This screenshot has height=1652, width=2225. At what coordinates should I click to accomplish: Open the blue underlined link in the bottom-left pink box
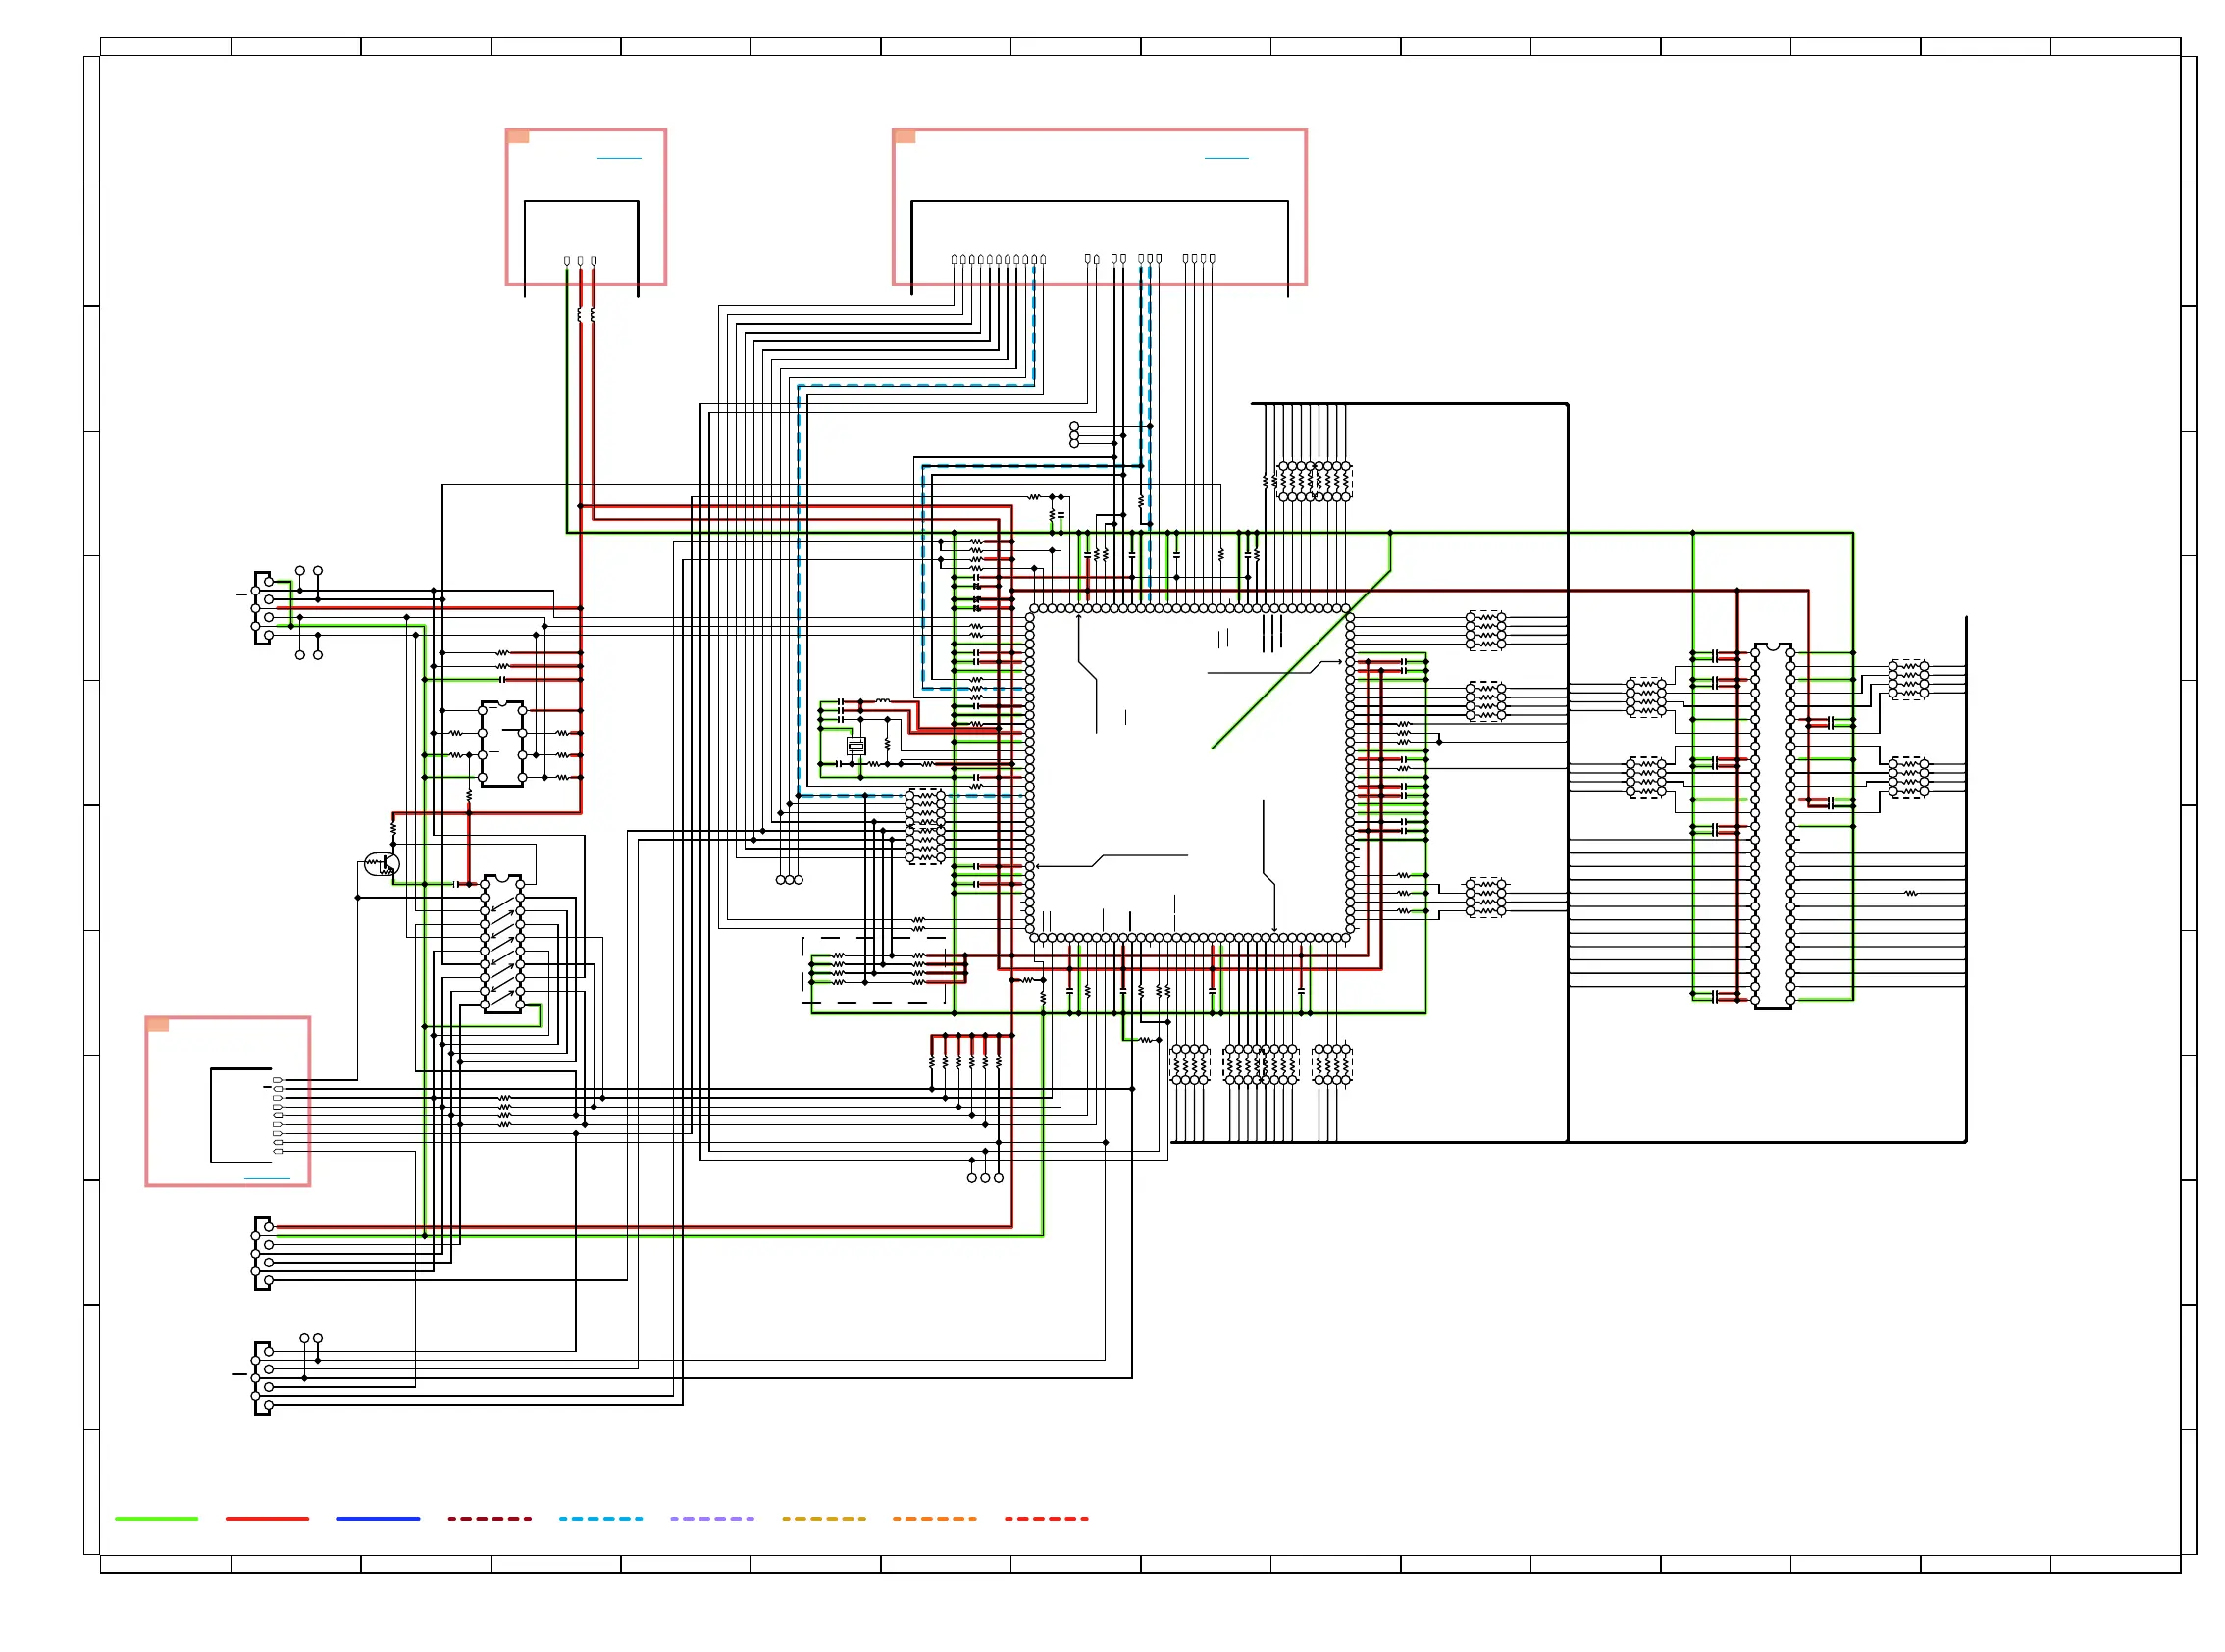point(267,1178)
